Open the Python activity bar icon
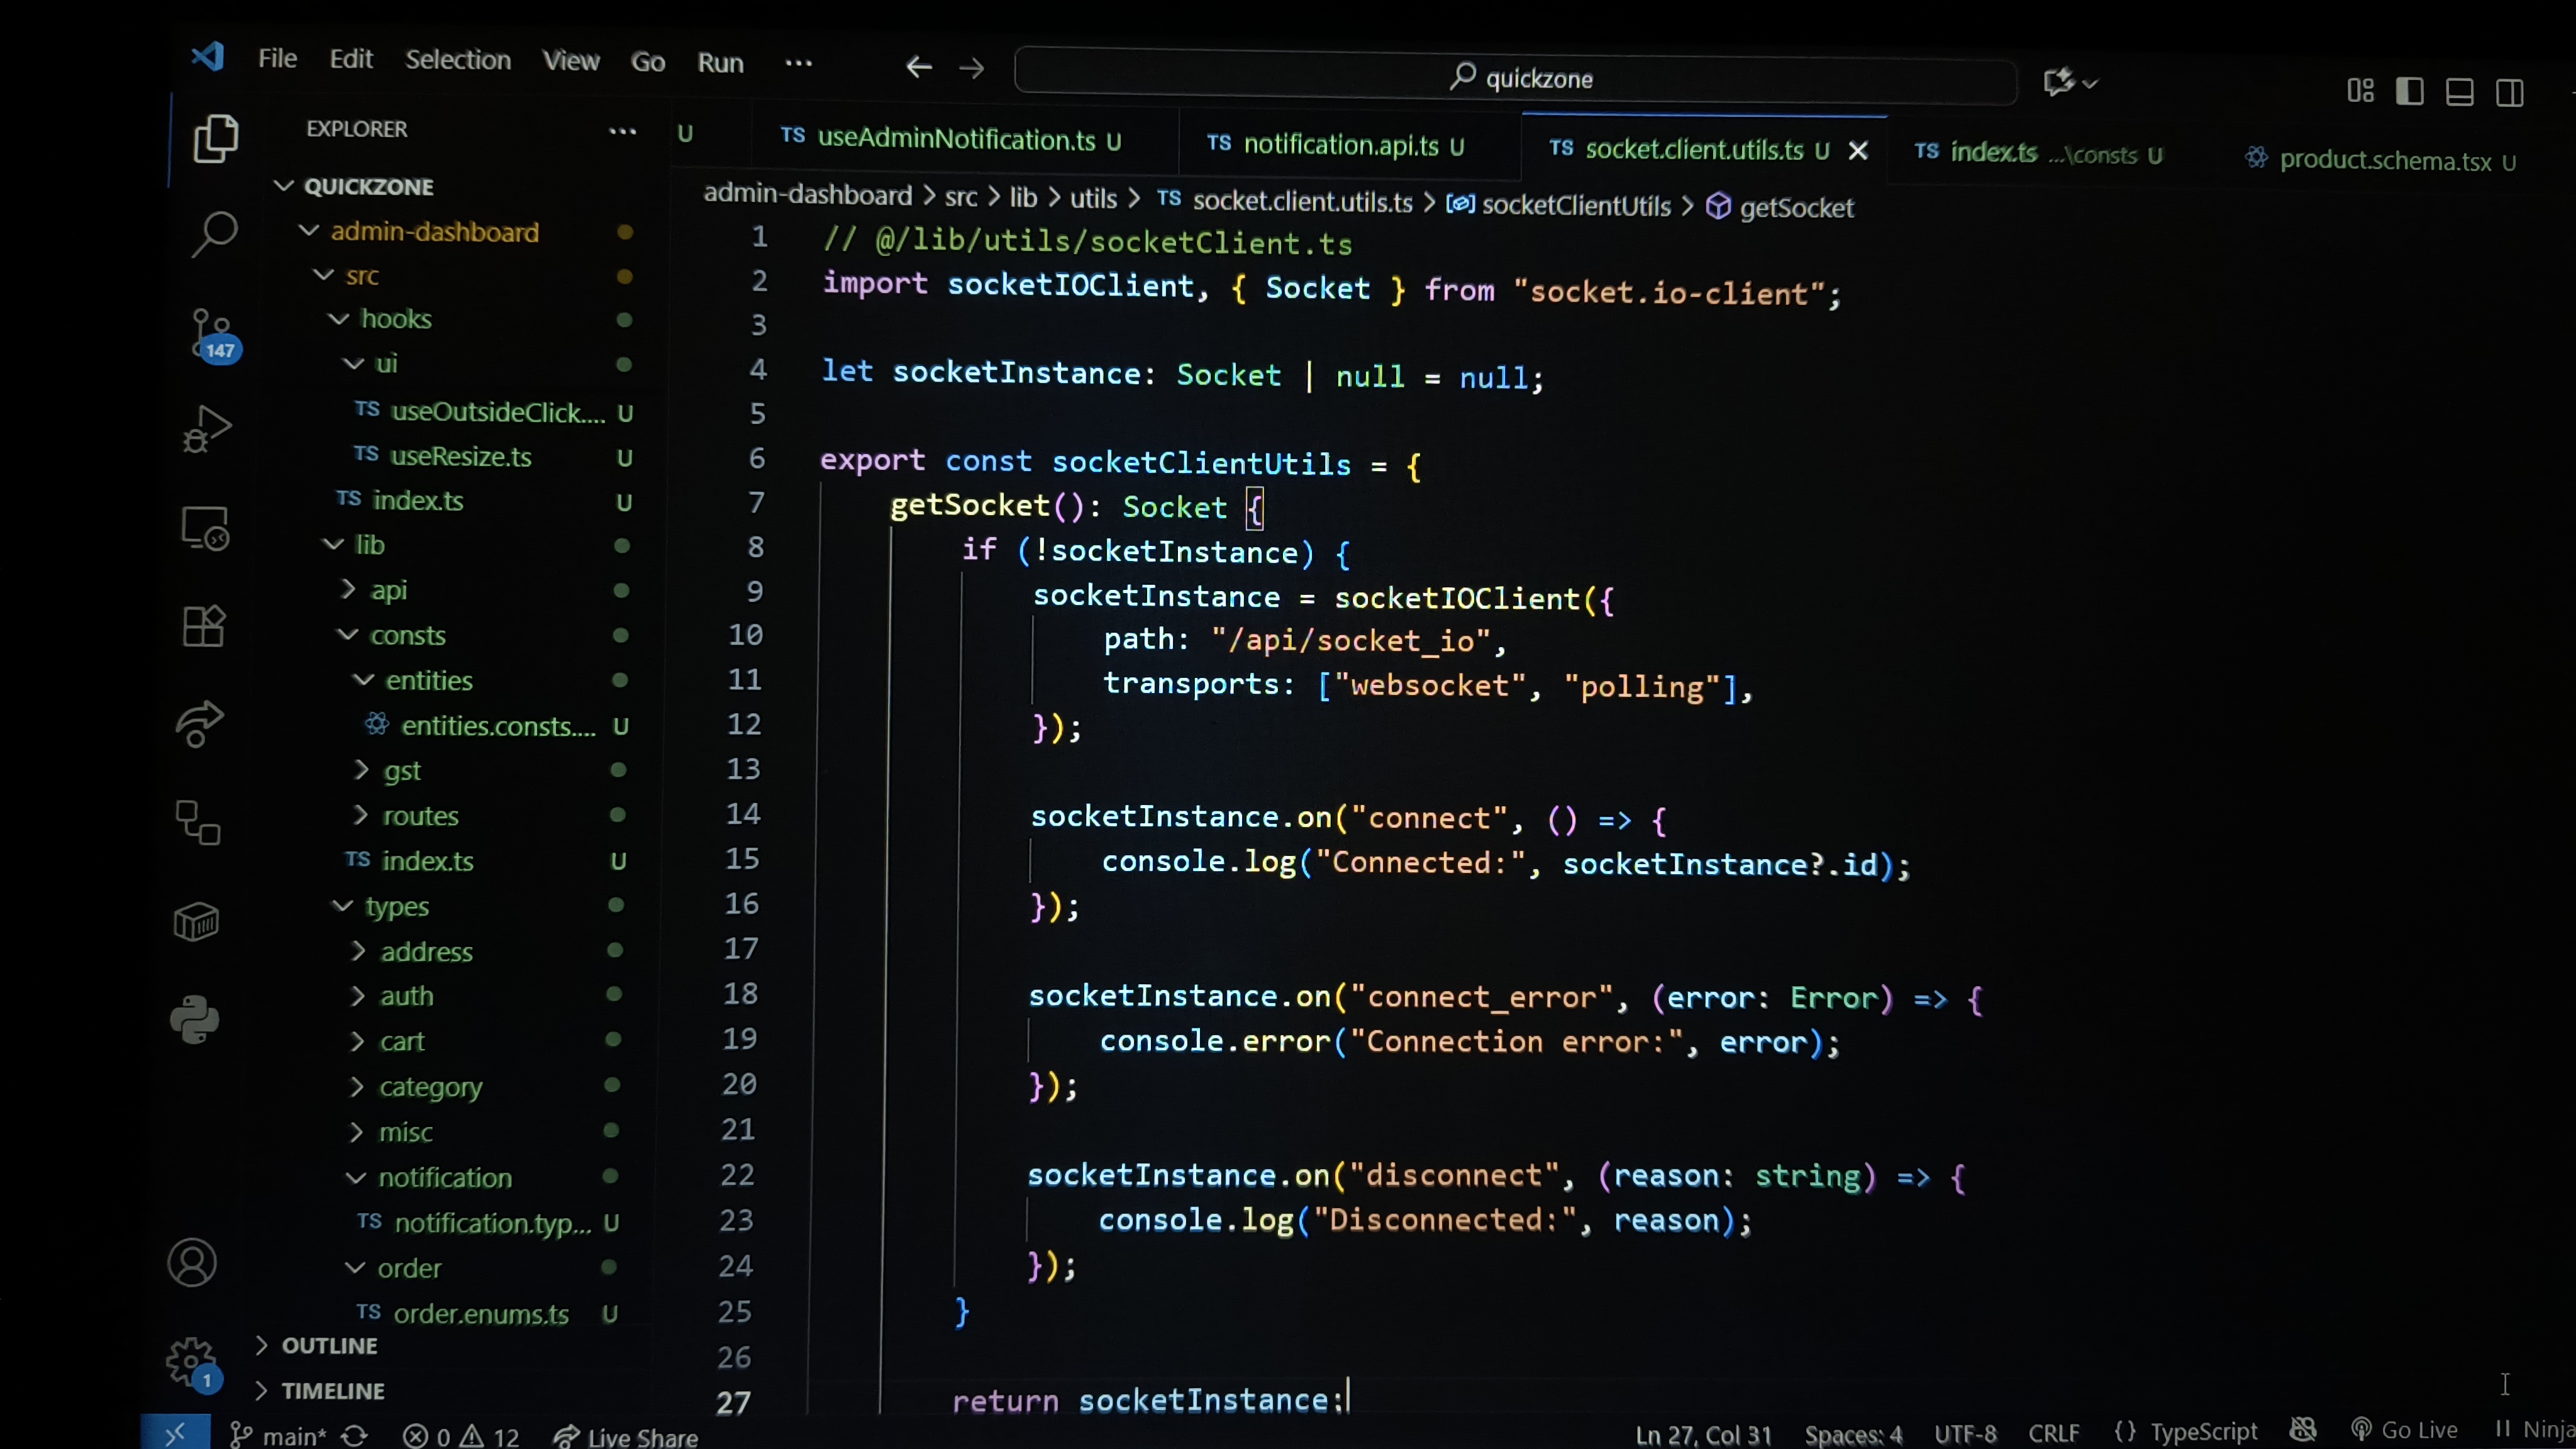The width and height of the screenshot is (2576, 1449). coord(195,1019)
